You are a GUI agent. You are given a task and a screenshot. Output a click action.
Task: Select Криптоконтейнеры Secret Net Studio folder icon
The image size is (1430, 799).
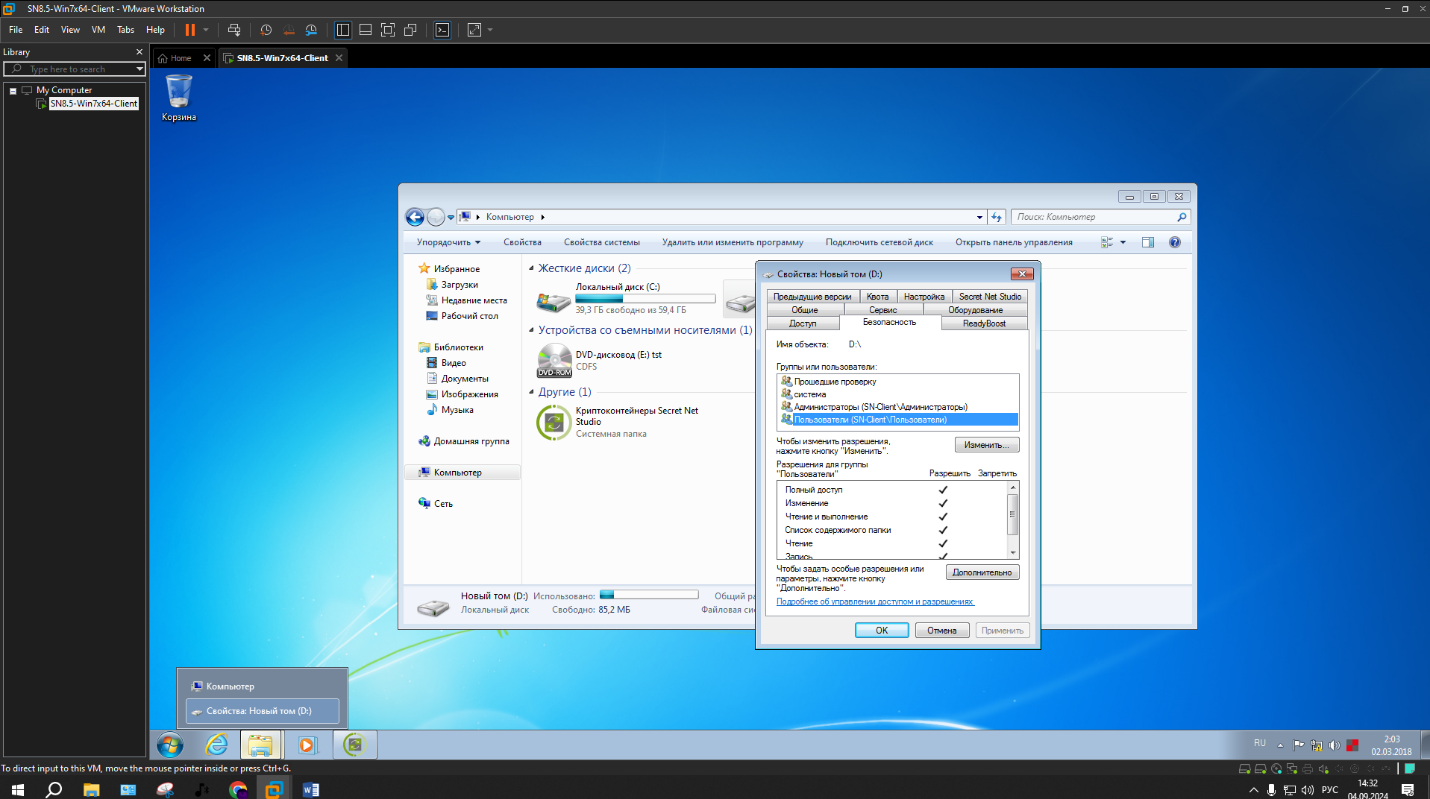pyautogui.click(x=554, y=423)
